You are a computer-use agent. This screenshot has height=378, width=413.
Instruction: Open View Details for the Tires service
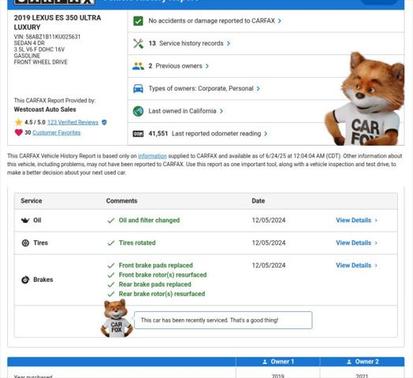[356, 243]
